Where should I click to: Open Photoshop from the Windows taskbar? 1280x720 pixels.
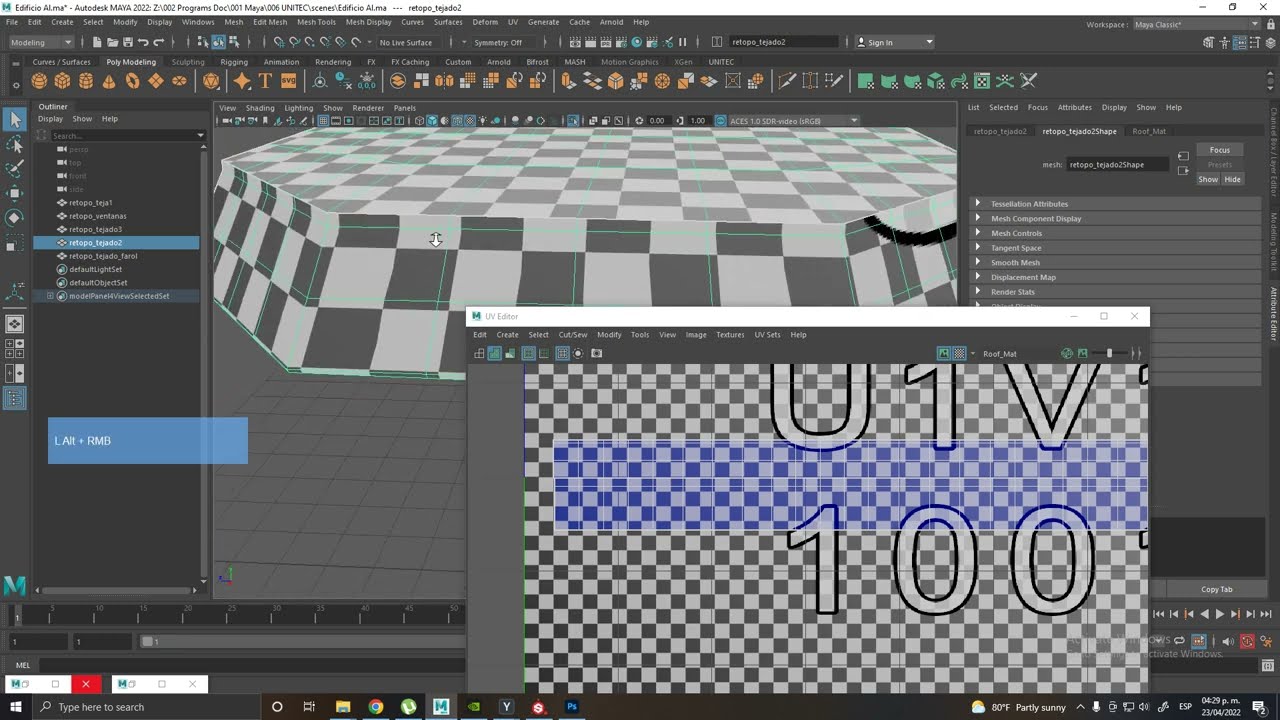pyautogui.click(x=572, y=707)
